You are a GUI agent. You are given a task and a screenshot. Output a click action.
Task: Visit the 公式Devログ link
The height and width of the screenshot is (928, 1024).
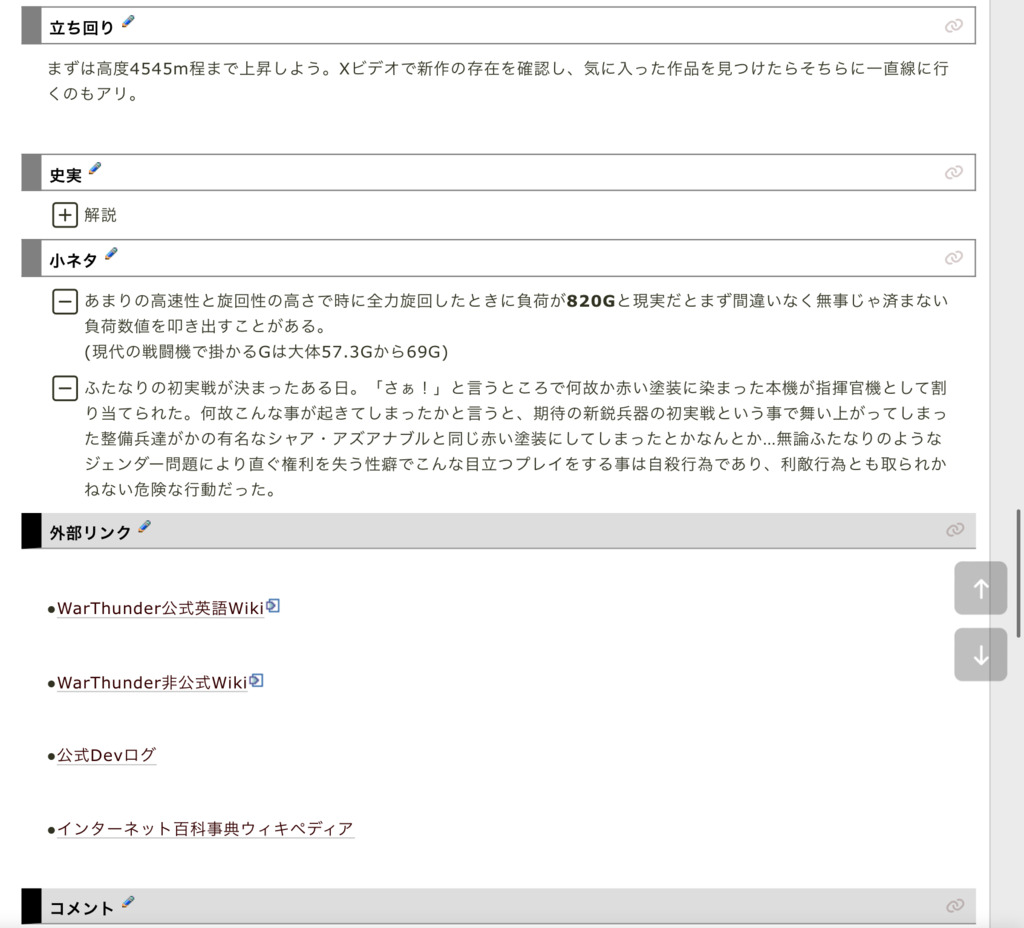tap(106, 755)
